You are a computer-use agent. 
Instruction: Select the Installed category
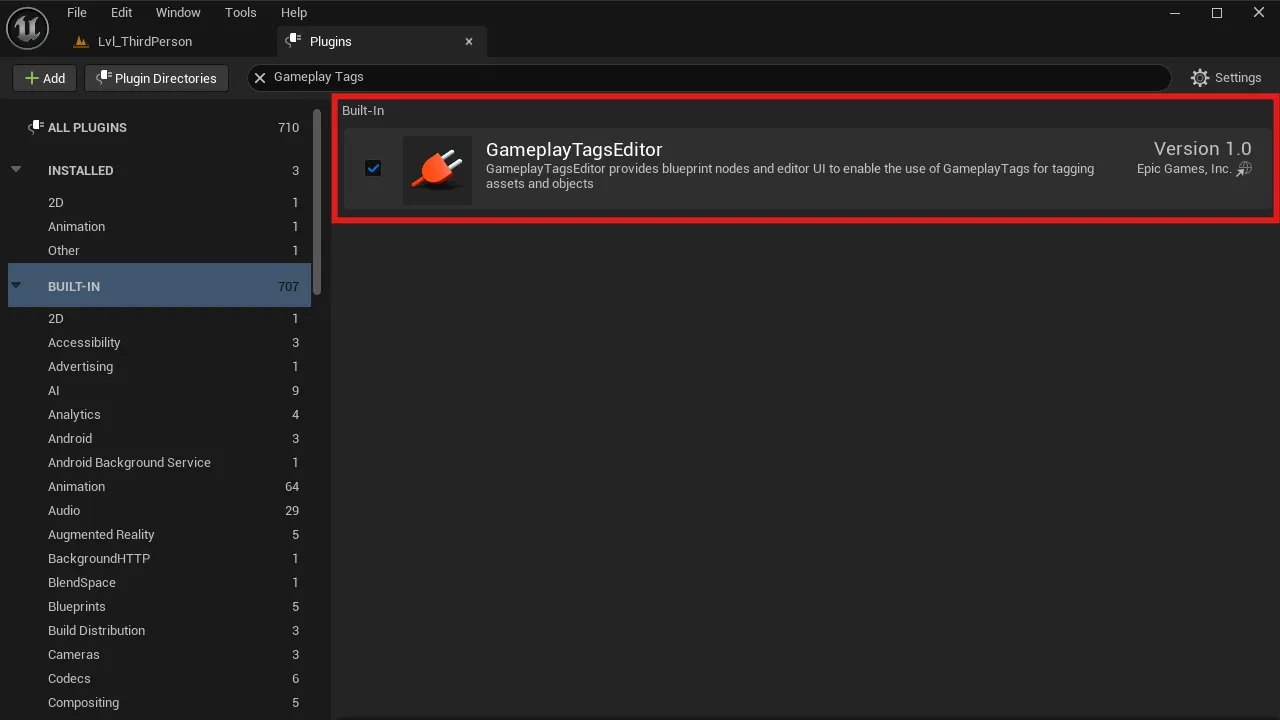point(159,170)
